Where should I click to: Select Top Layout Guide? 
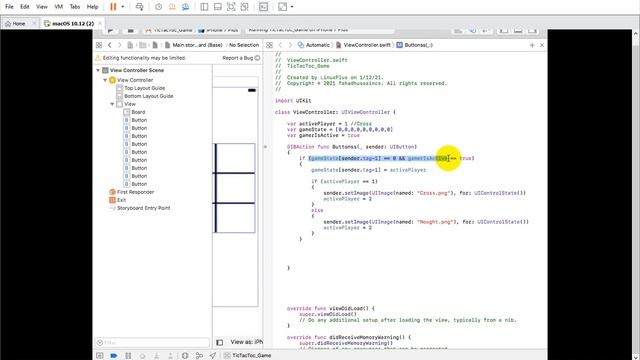pyautogui.click(x=144, y=88)
